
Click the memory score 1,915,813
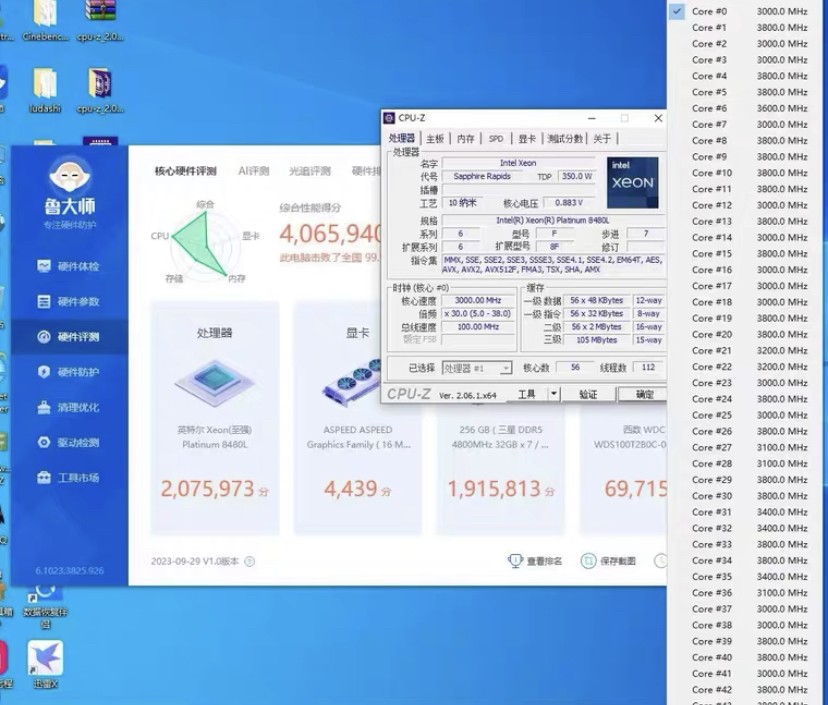(x=494, y=489)
